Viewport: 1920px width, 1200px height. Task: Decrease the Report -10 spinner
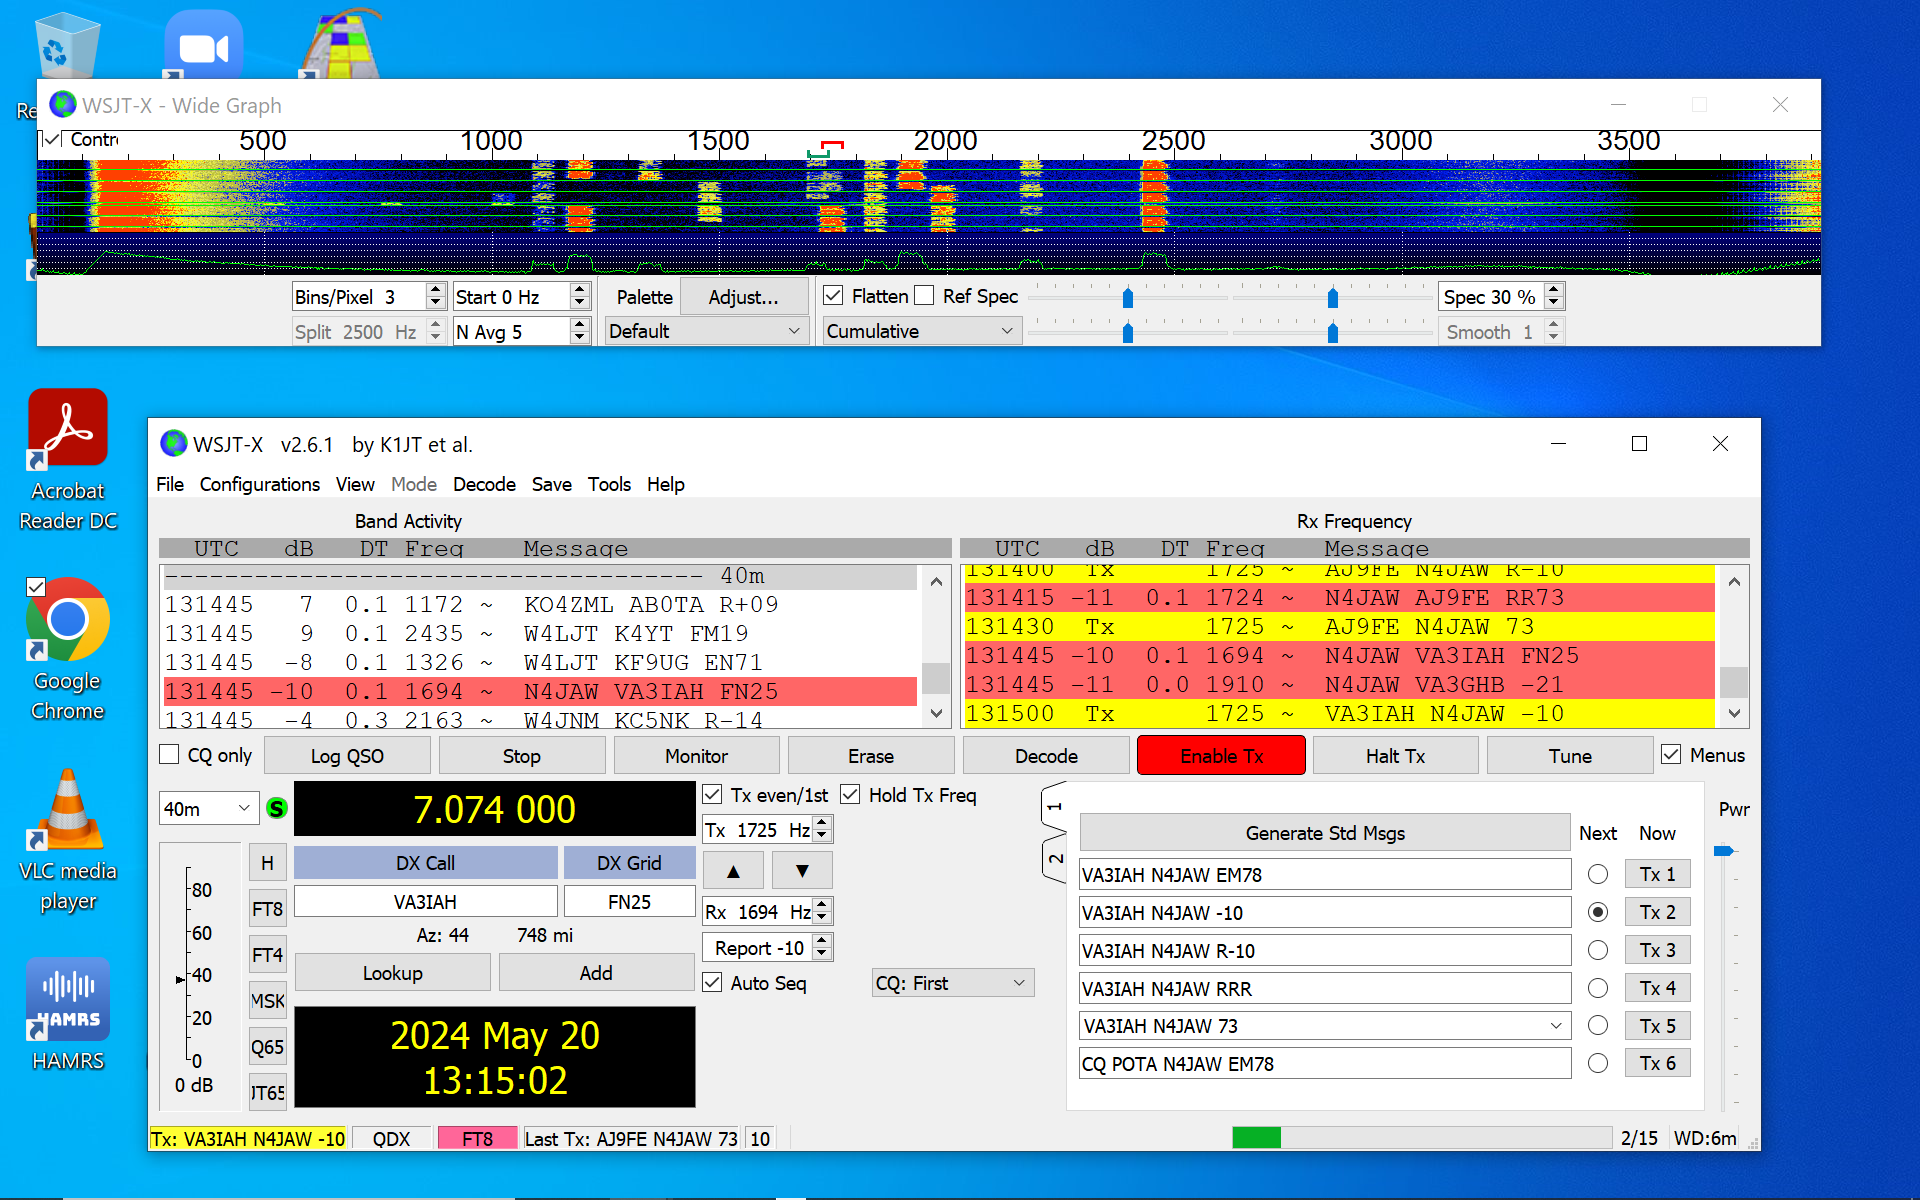(822, 954)
